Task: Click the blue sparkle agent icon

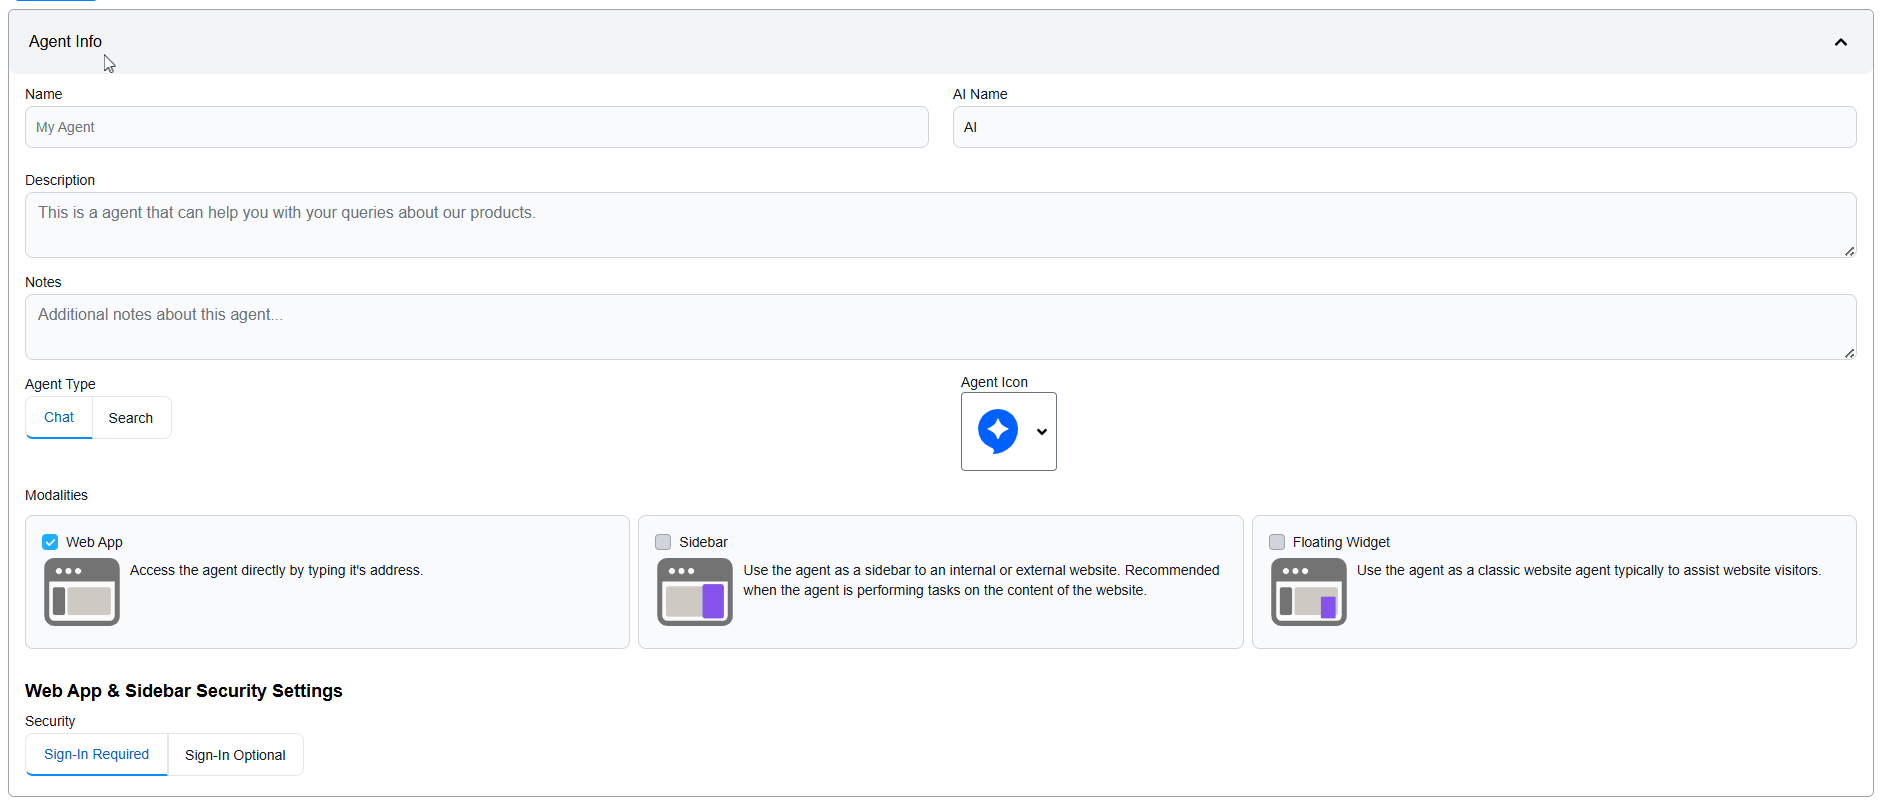Action: coord(997,431)
